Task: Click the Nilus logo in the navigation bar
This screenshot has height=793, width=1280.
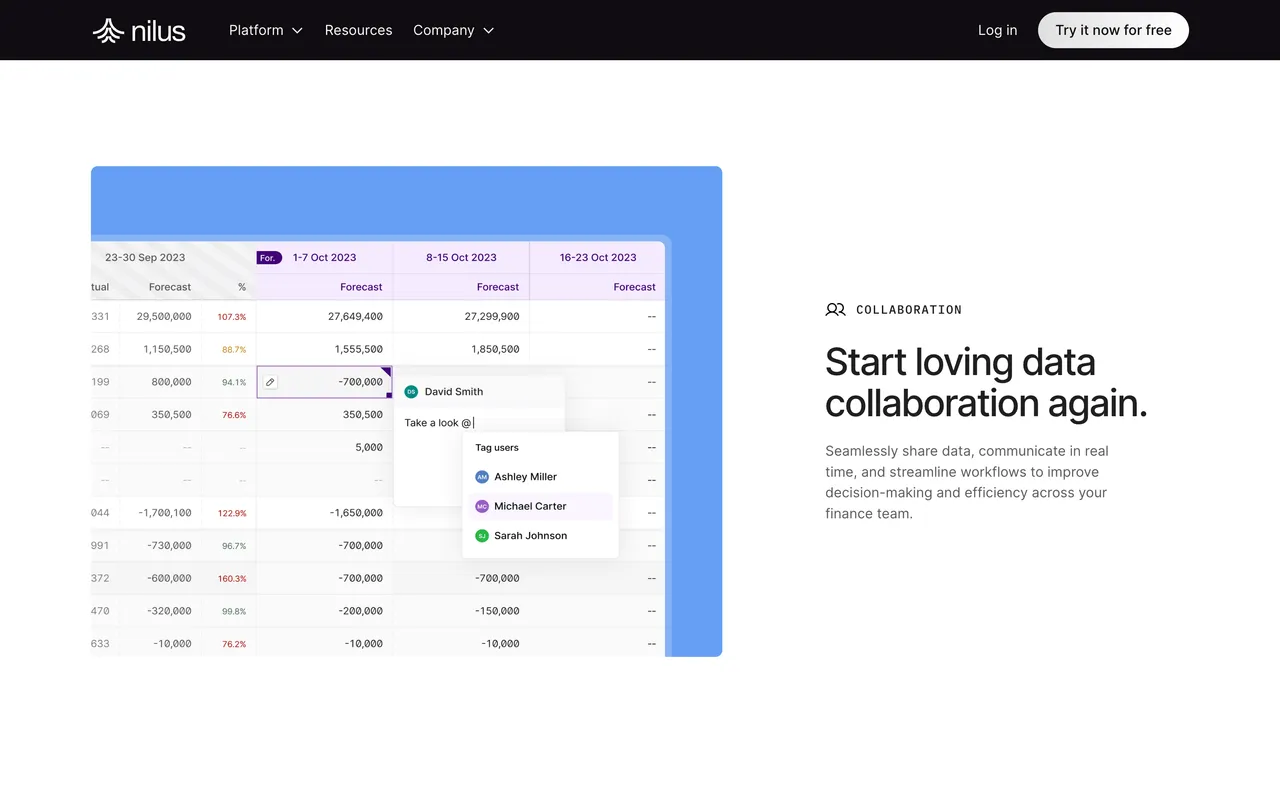Action: pyautogui.click(x=138, y=30)
